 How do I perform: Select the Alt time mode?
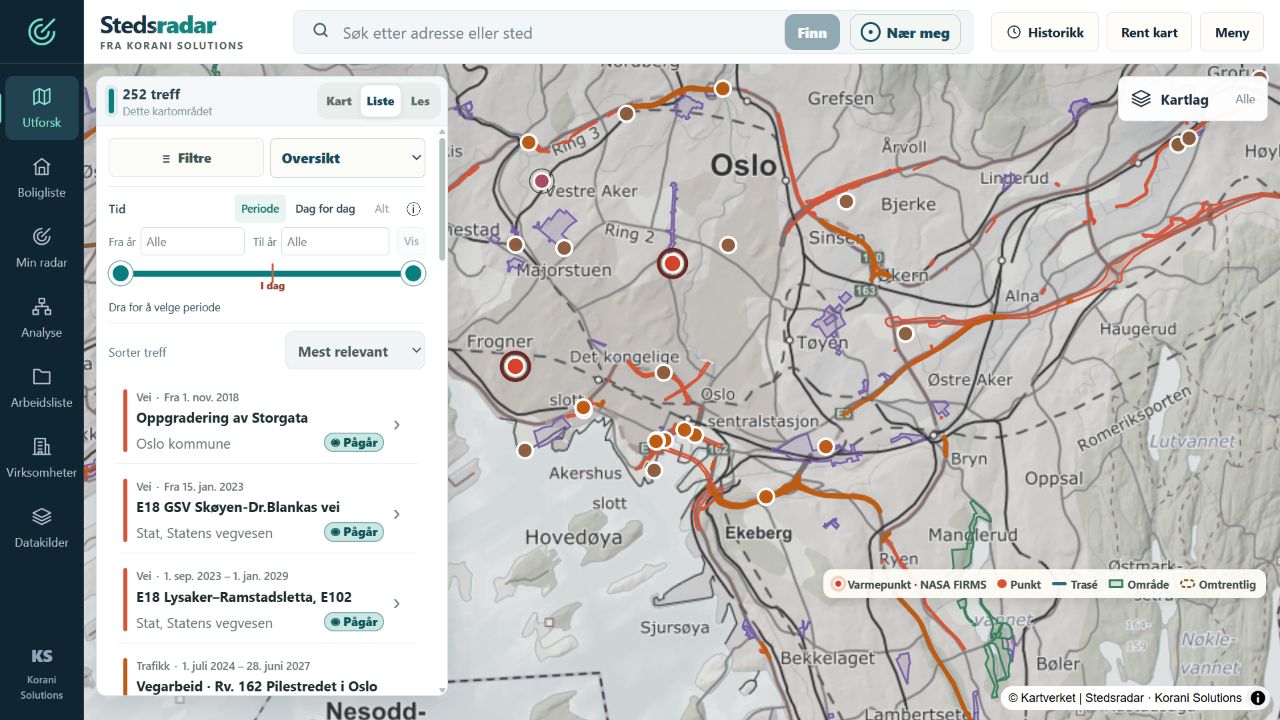point(382,209)
